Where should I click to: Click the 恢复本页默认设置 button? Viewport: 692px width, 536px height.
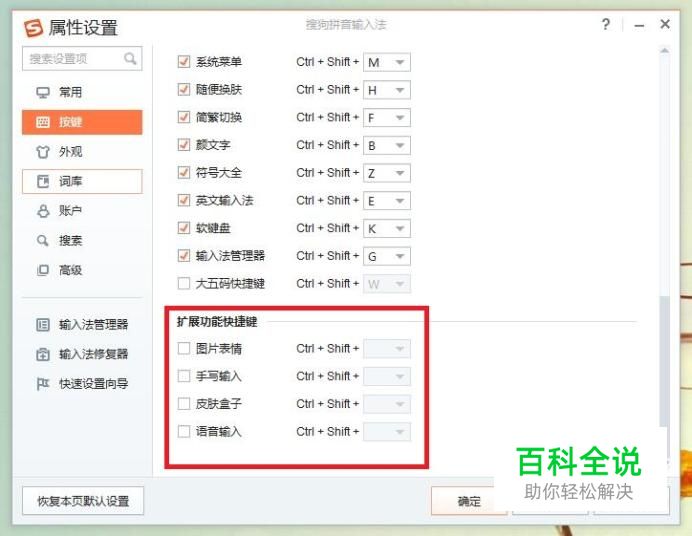(x=83, y=501)
